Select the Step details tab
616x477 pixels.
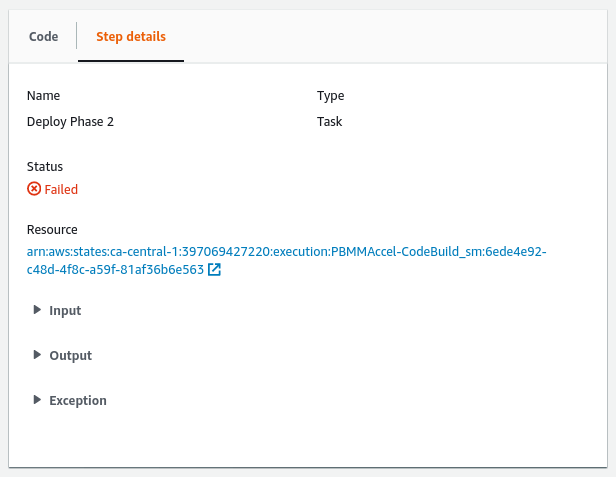tap(131, 37)
